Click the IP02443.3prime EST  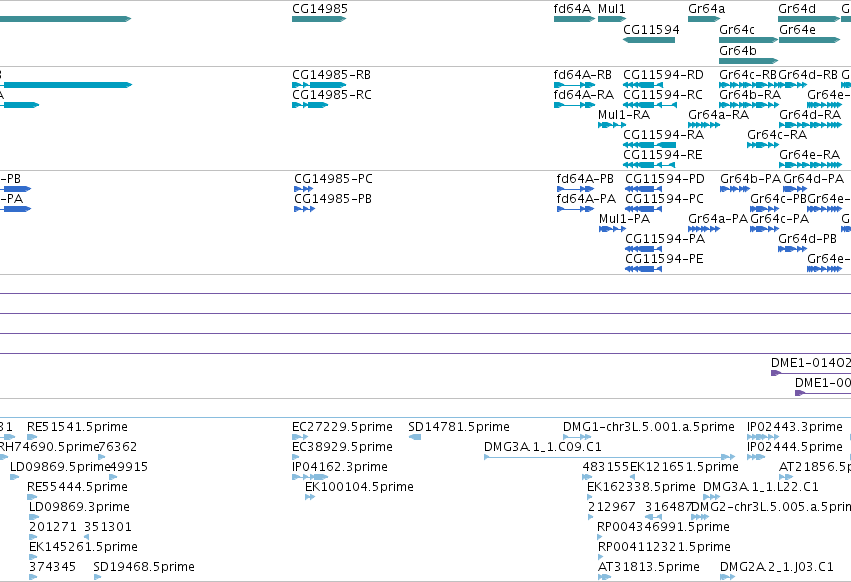click(x=763, y=437)
